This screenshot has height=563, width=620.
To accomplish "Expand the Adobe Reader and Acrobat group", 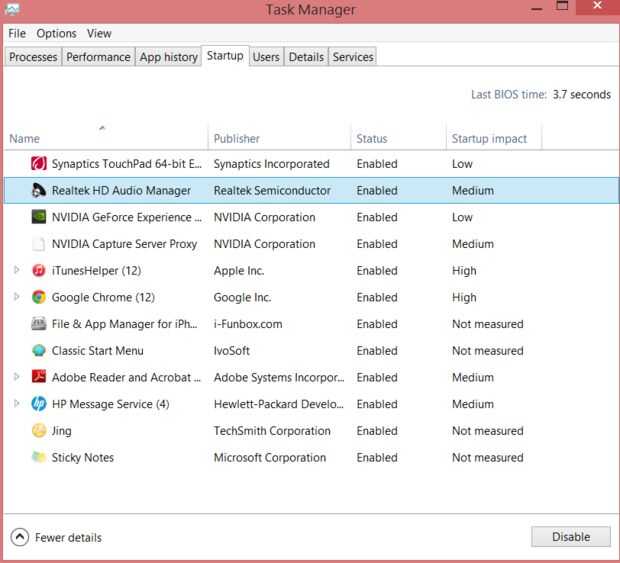I will (17, 377).
